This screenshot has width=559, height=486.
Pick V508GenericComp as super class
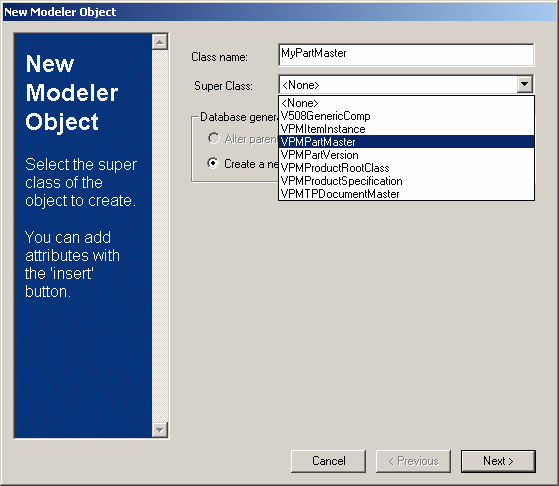406,116
